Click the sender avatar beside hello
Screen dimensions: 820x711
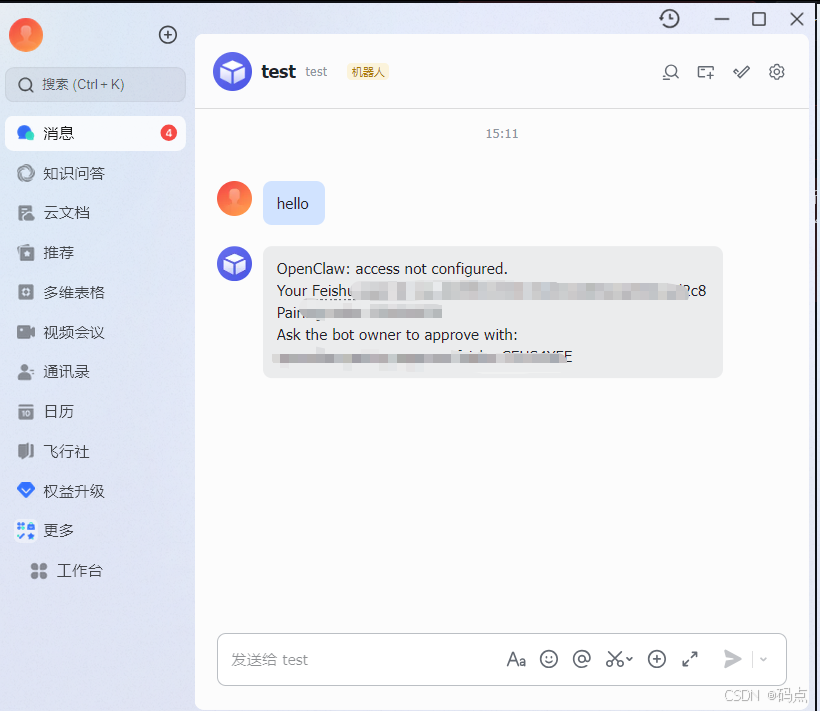coord(234,199)
